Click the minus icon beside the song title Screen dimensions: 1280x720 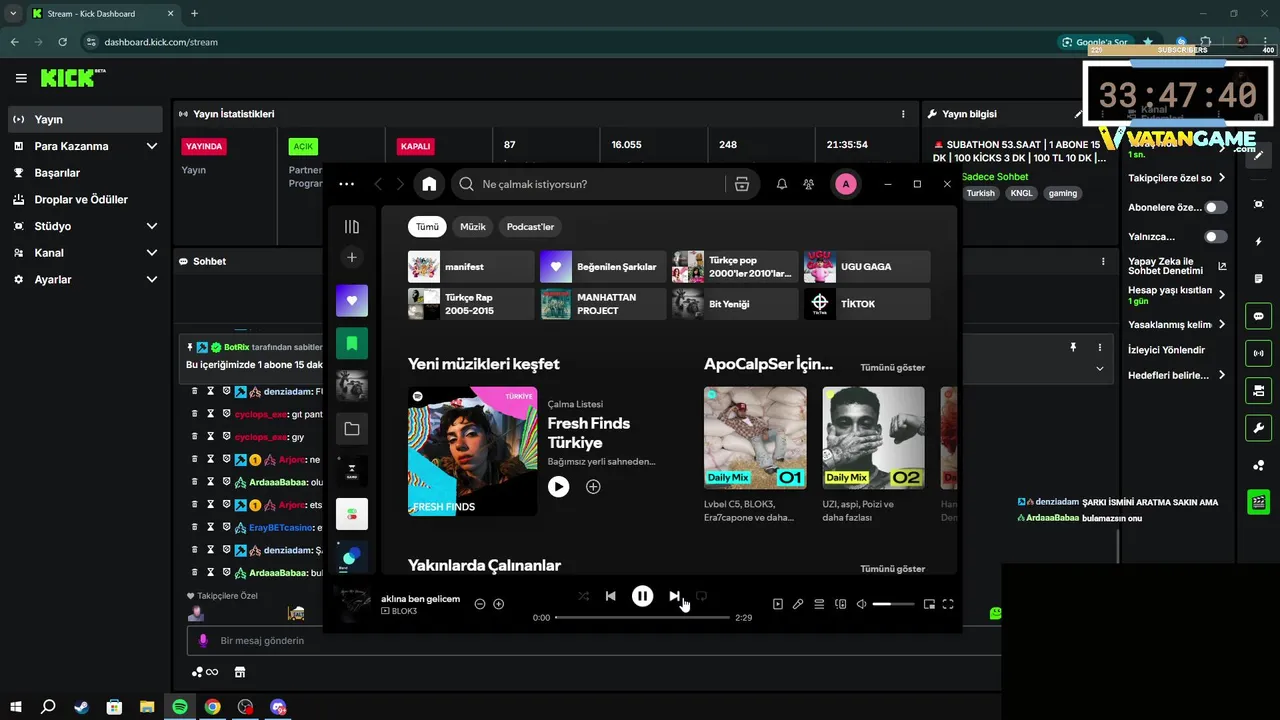480,604
